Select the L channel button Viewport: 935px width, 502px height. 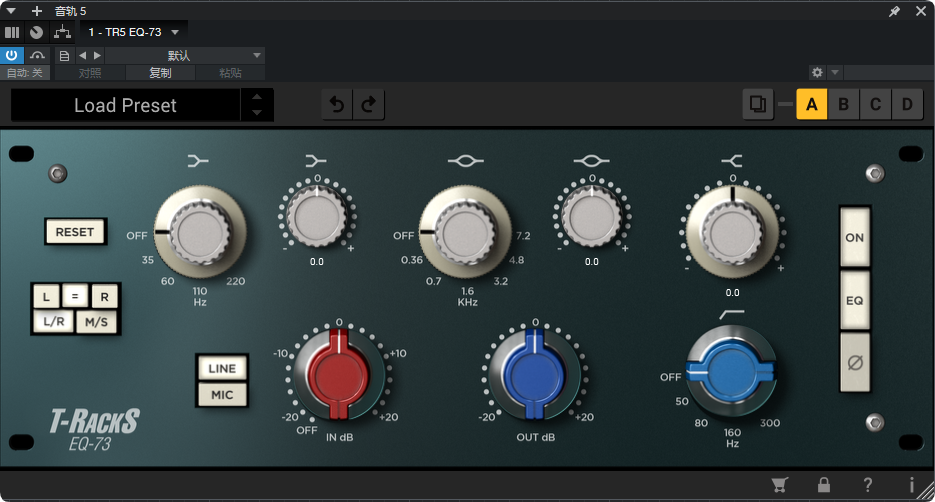tap(46, 297)
